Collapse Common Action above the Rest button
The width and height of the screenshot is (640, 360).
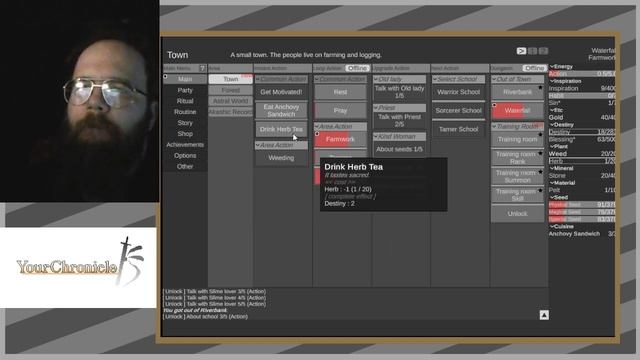(340, 79)
